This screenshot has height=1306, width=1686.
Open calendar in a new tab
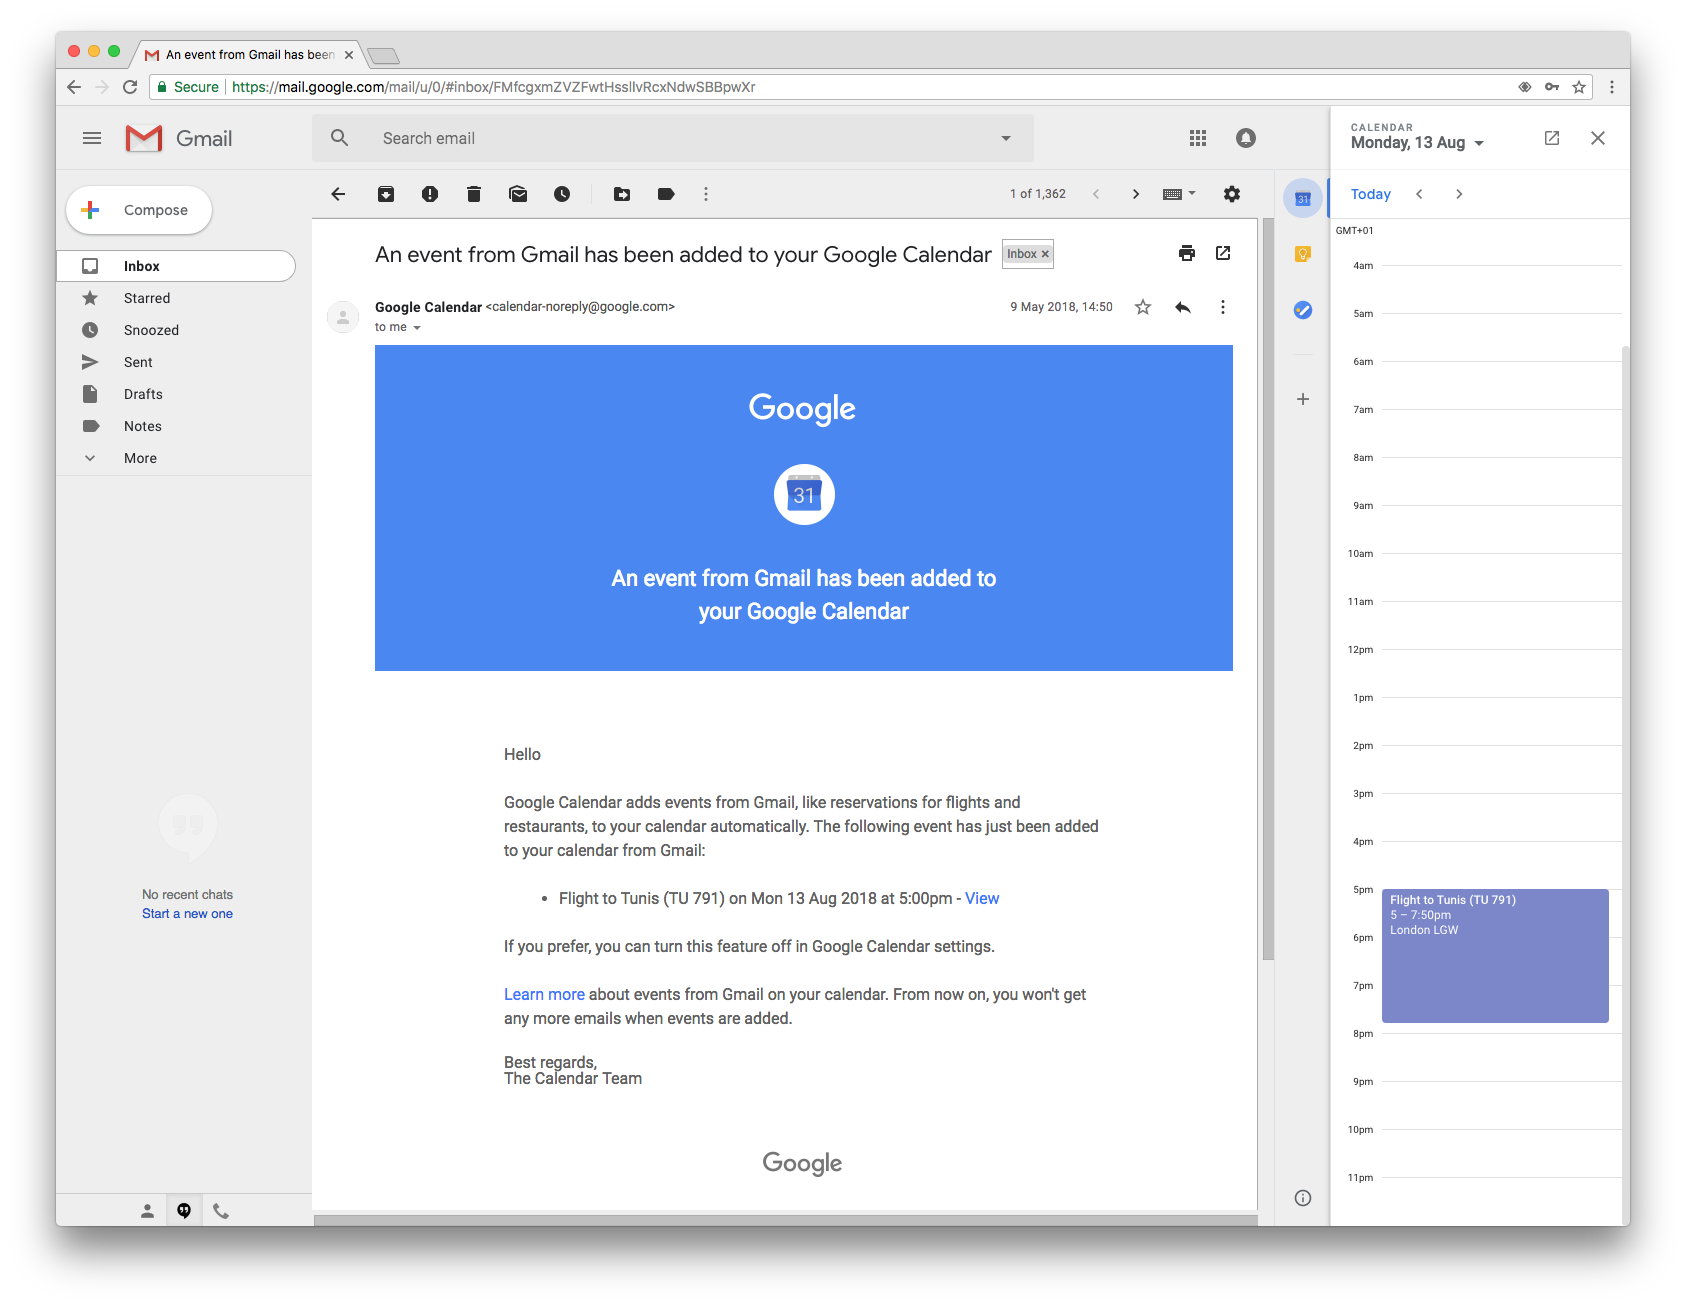tap(1552, 138)
